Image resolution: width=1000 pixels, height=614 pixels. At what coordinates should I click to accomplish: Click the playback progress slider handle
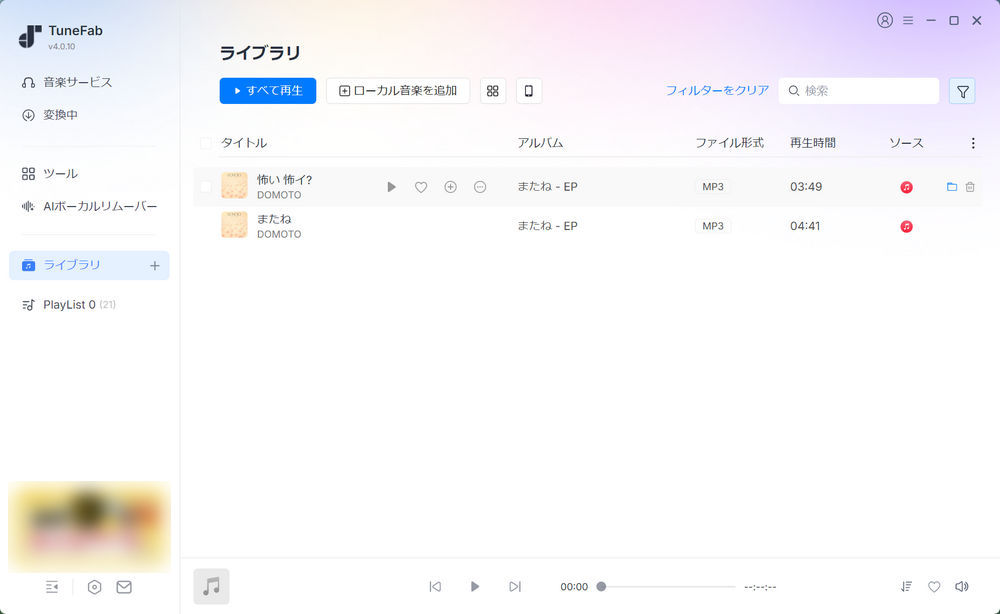[x=601, y=587]
